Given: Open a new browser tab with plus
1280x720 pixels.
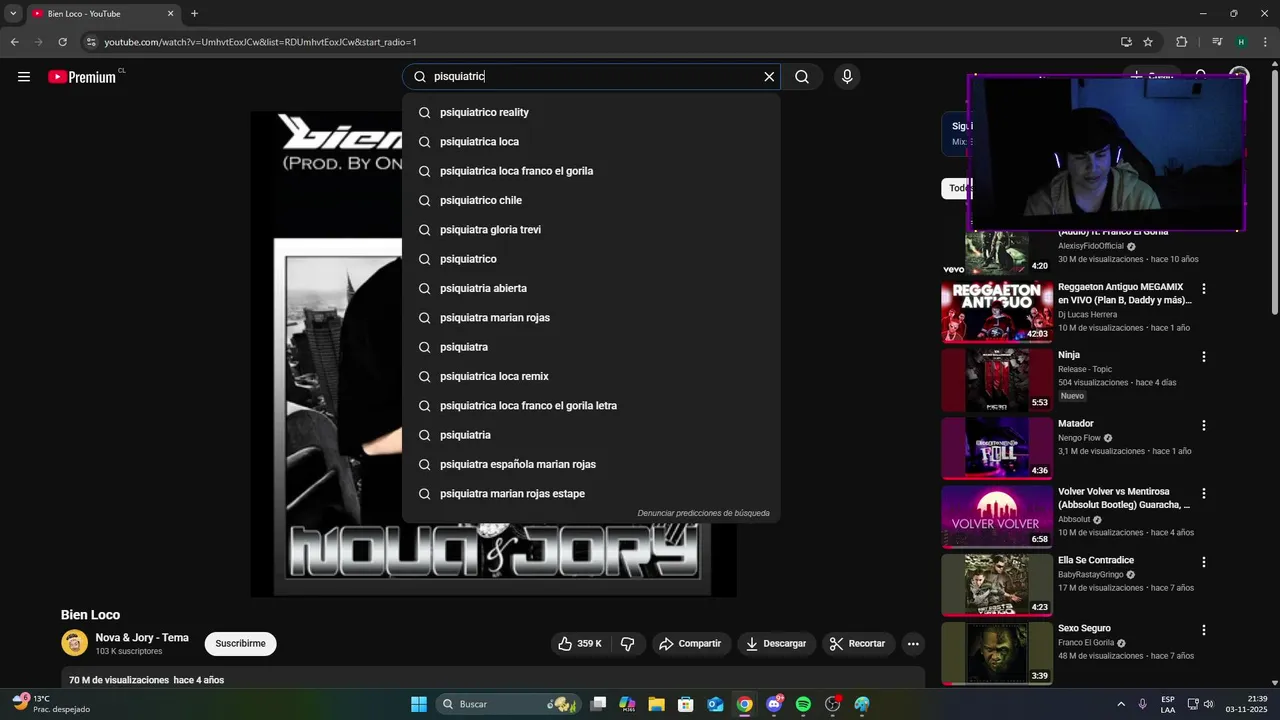Looking at the screenshot, I should [x=194, y=14].
